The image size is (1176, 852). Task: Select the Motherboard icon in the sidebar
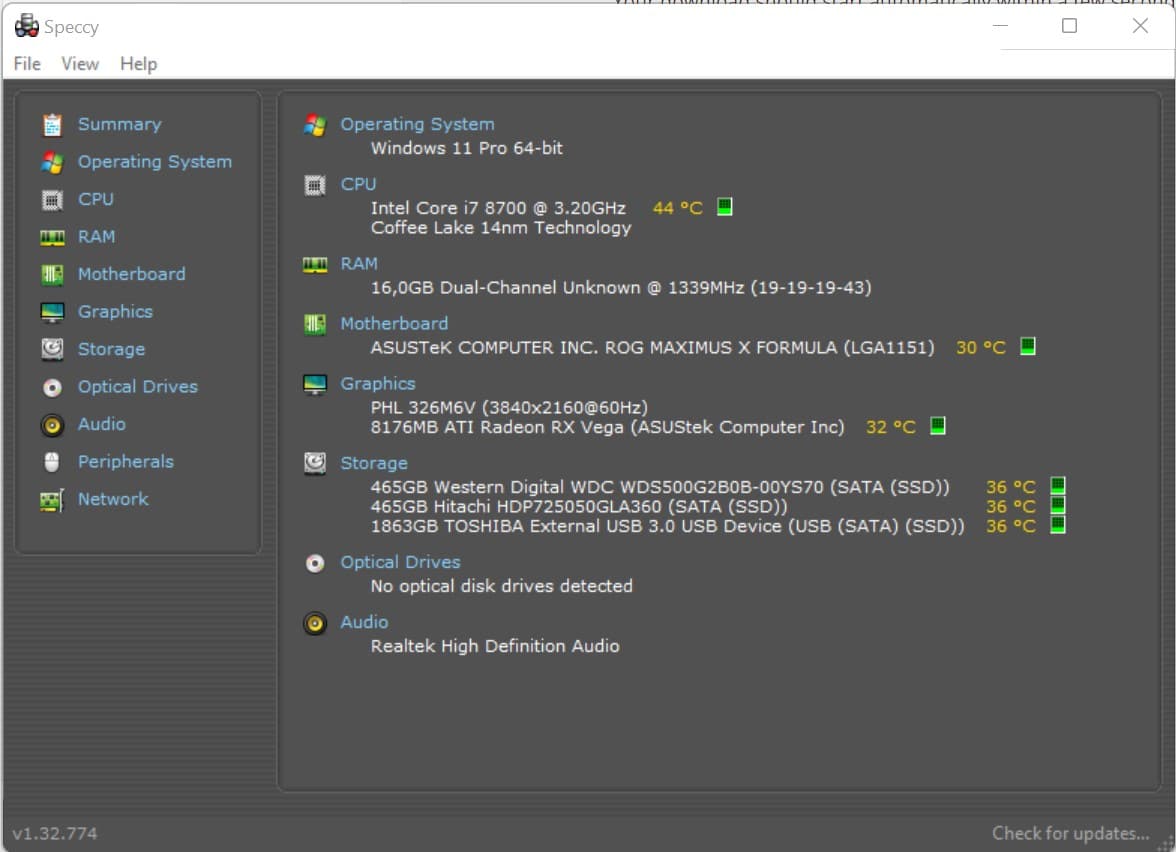[x=51, y=274]
